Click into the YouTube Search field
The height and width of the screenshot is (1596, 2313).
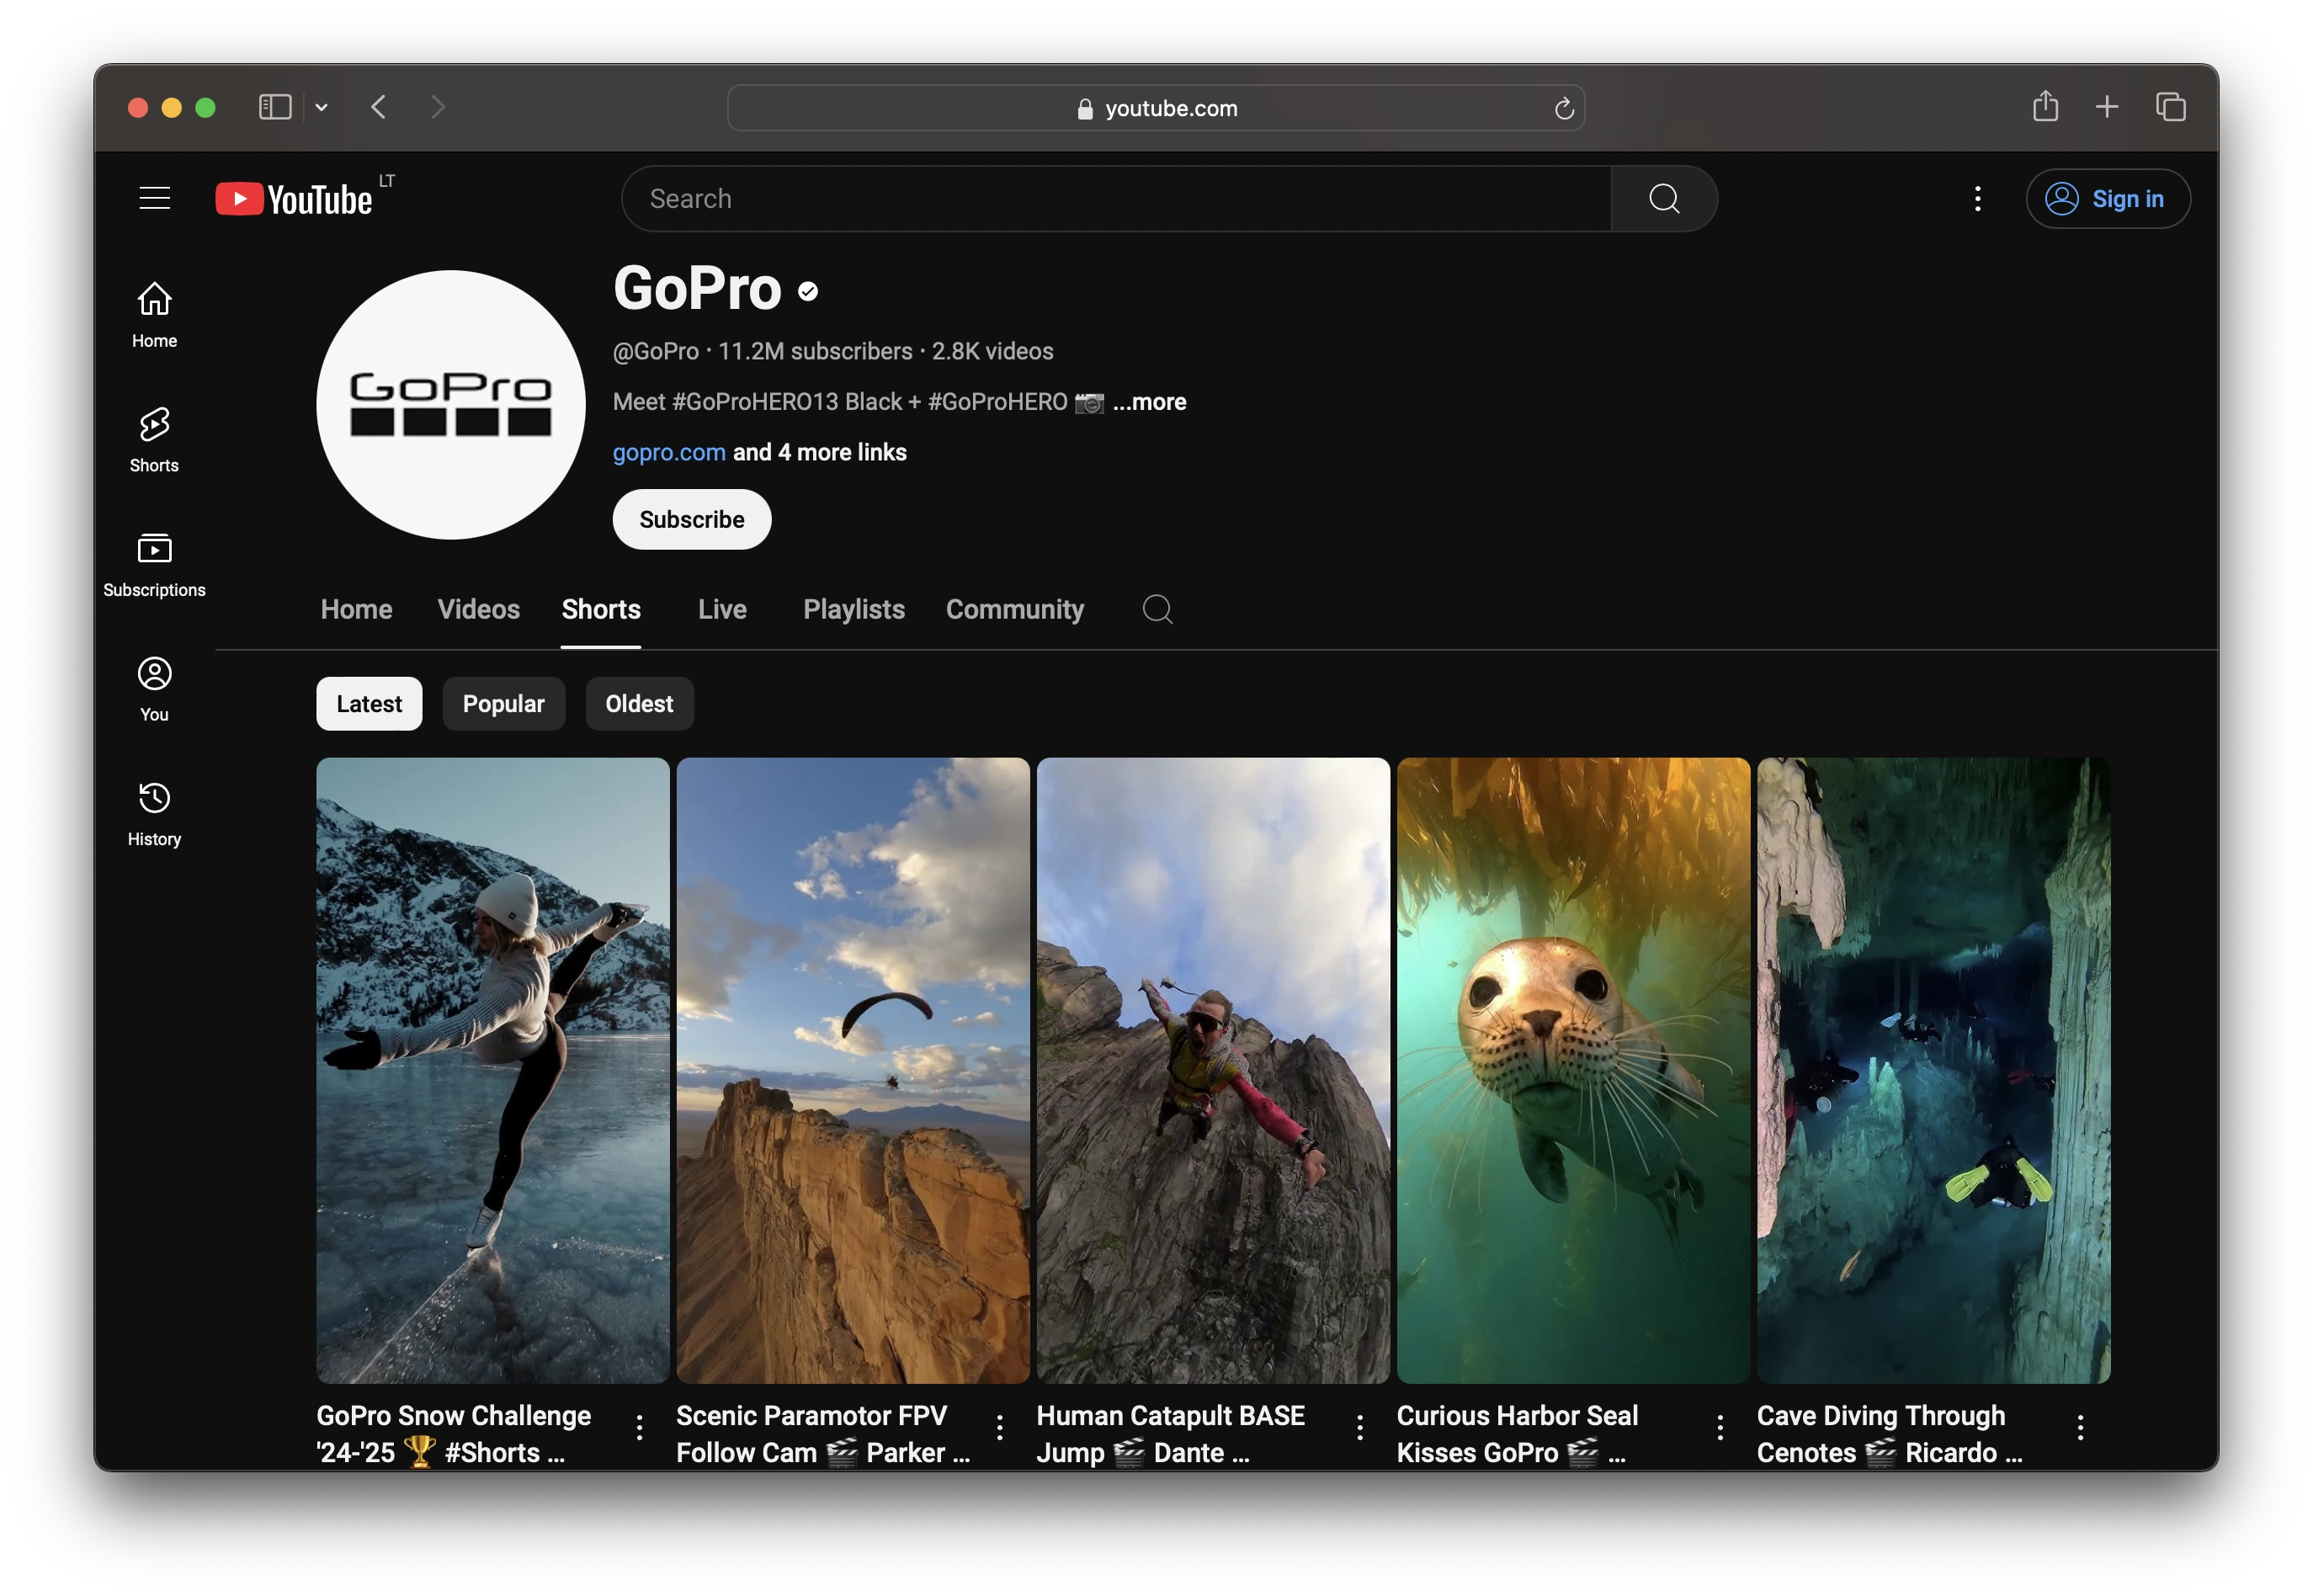pyautogui.click(x=1115, y=199)
